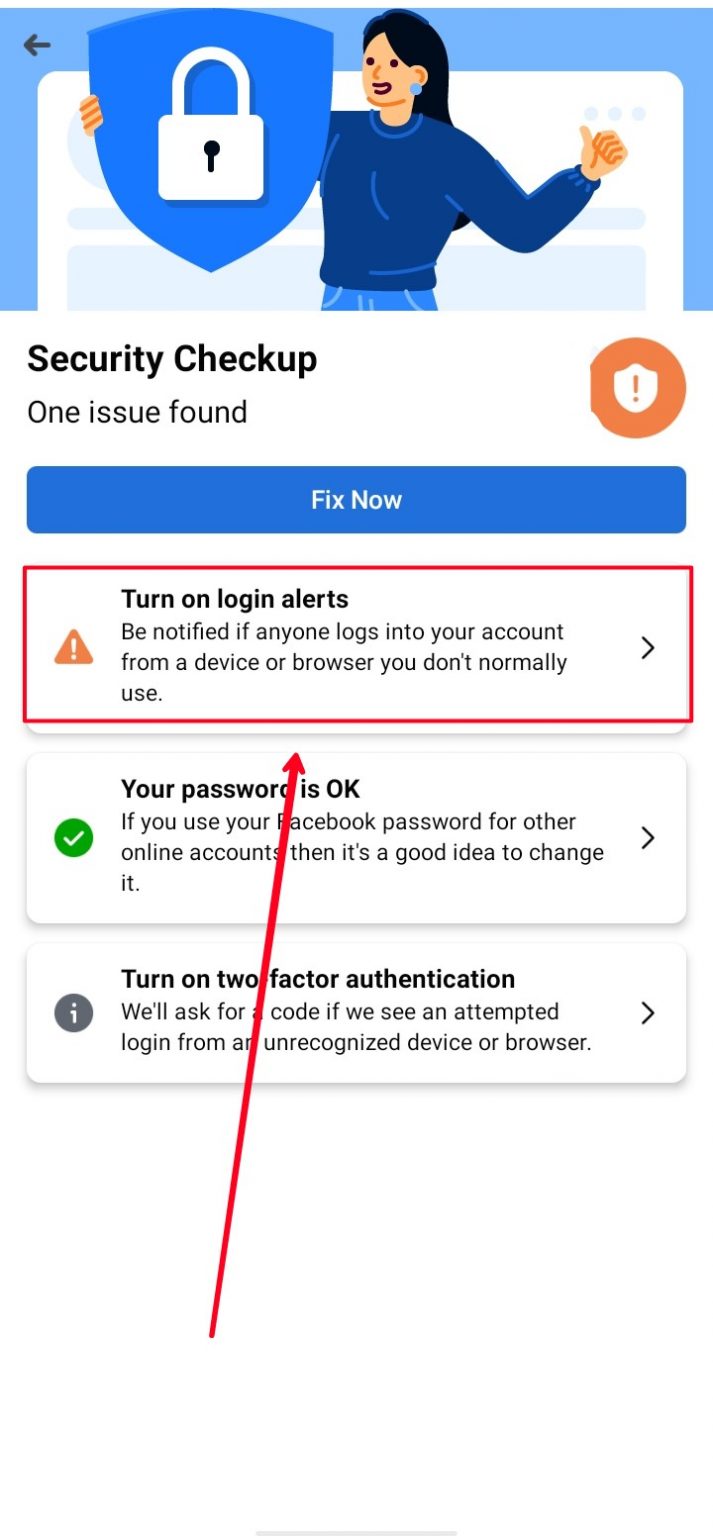Expand the two-factor authentication chevron
The width and height of the screenshot is (713, 1536).
click(x=648, y=1013)
